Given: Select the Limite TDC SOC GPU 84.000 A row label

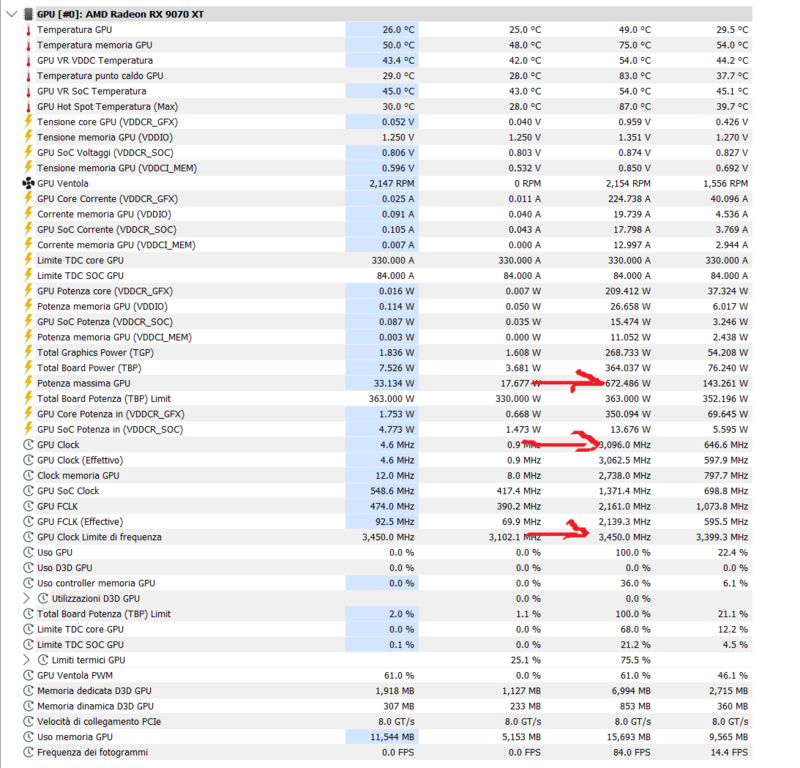Looking at the screenshot, I should [x=80, y=276].
